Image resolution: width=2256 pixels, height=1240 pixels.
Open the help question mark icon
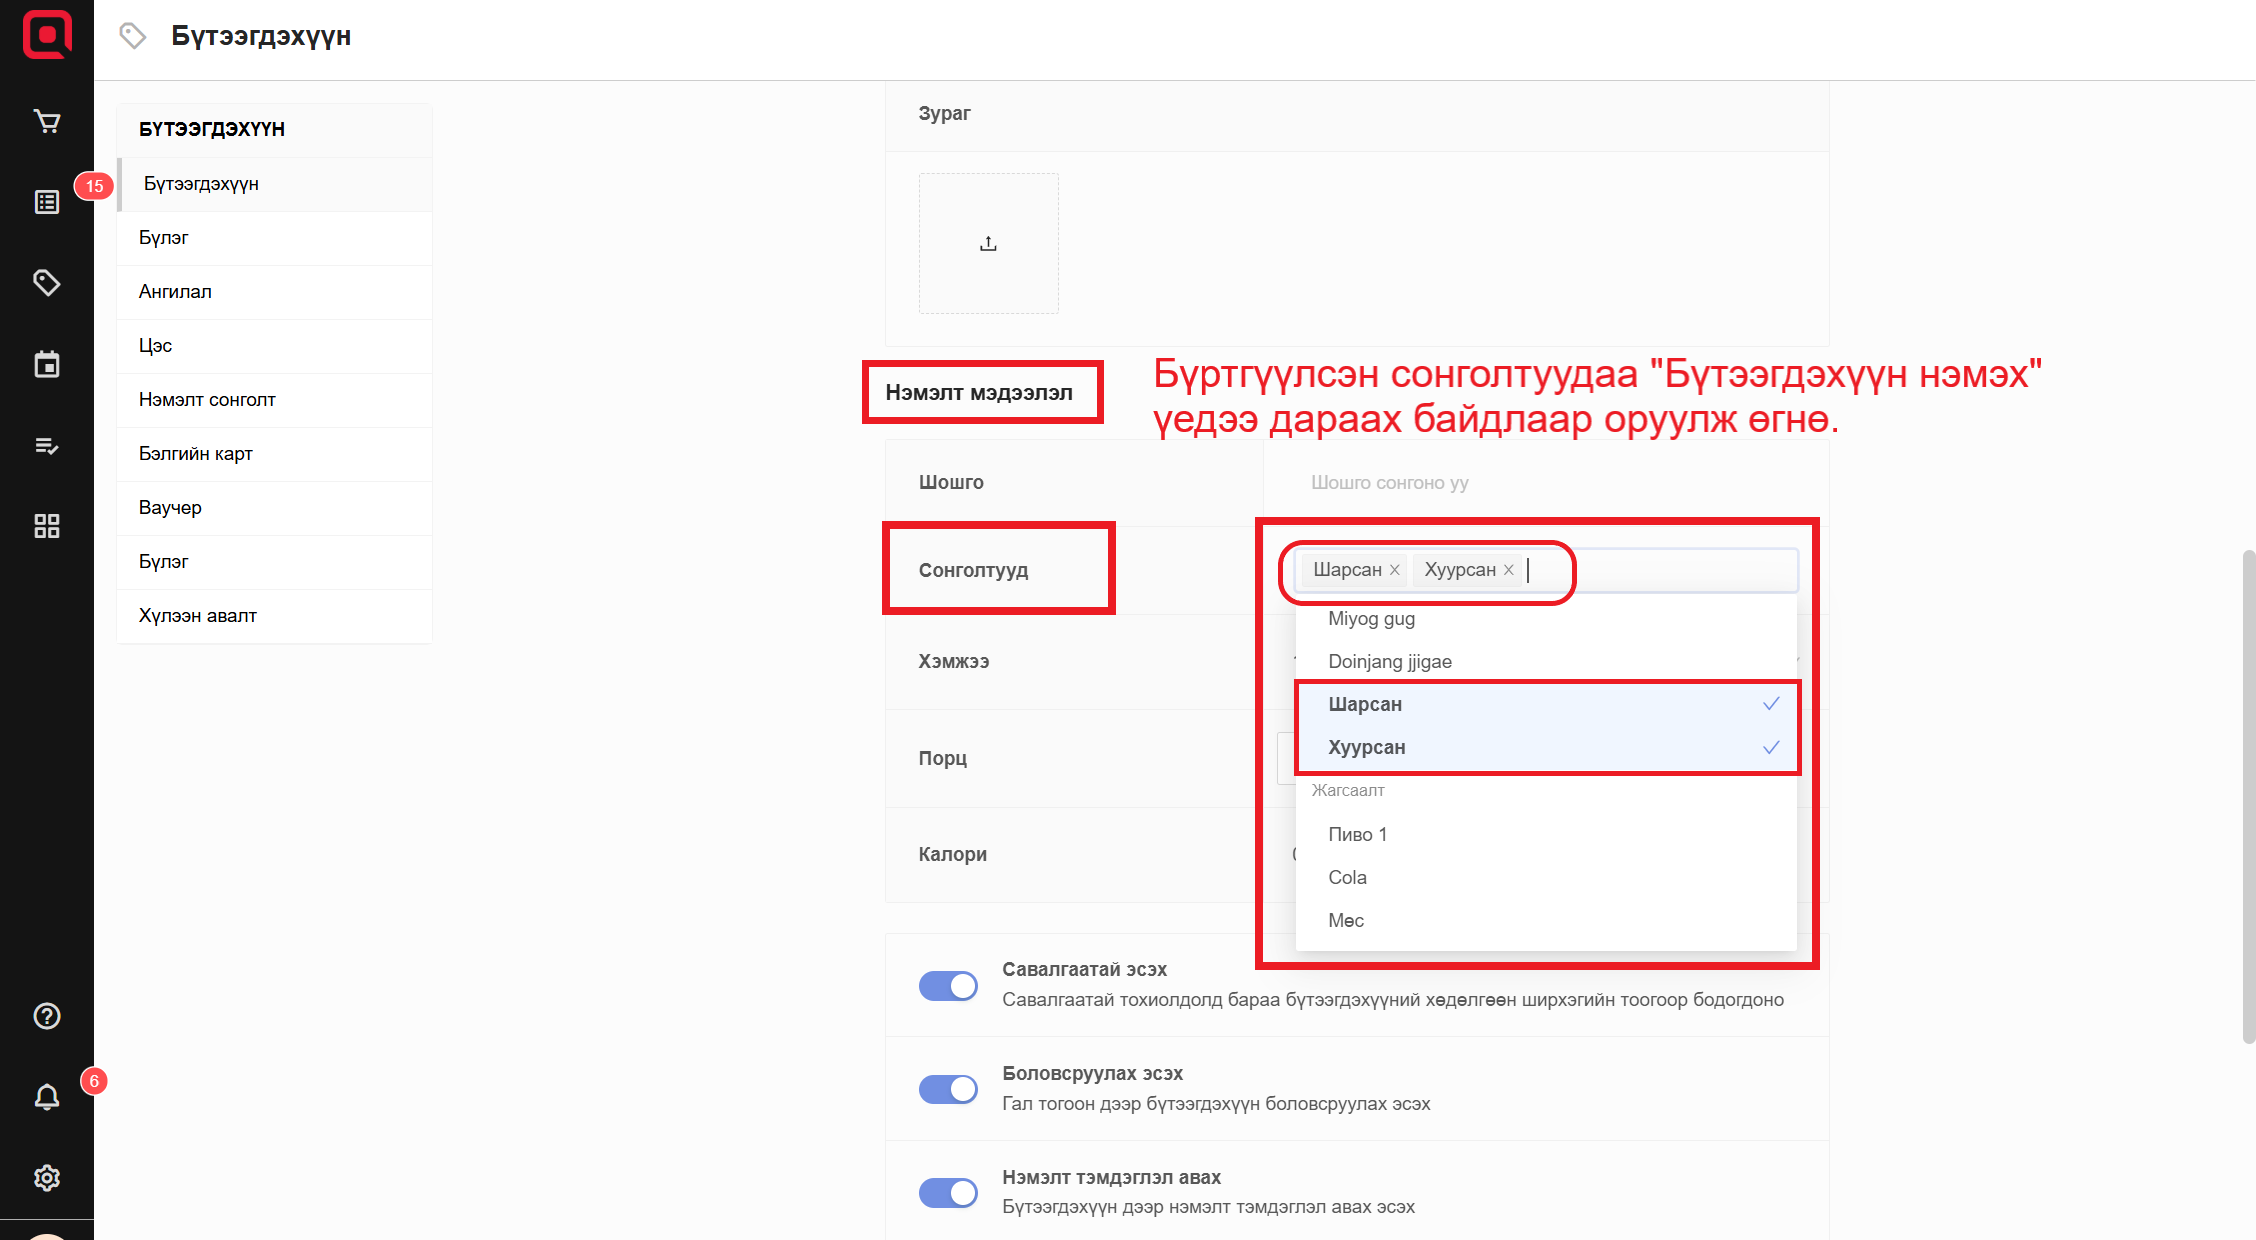(x=47, y=1016)
